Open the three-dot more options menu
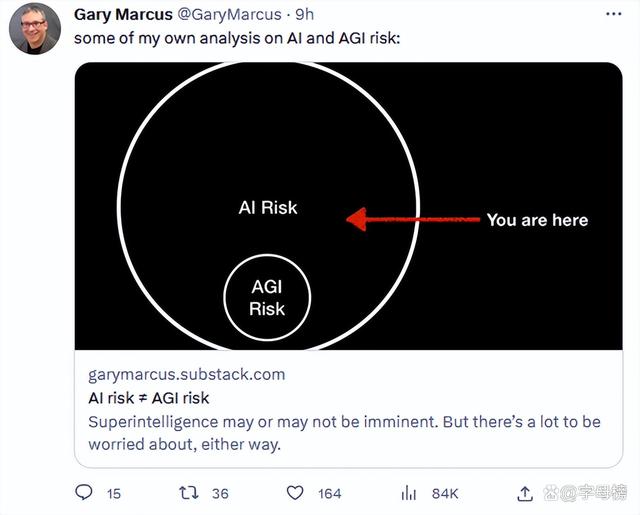640x515 pixels. pyautogui.click(x=613, y=14)
